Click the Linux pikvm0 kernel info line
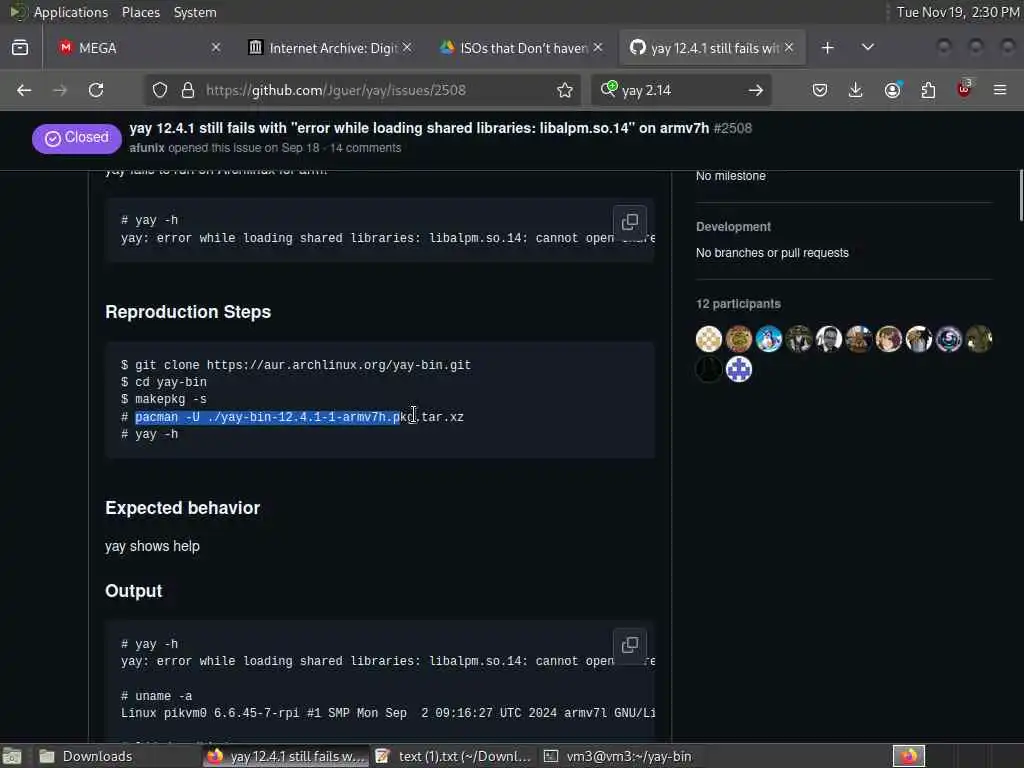 point(388,713)
